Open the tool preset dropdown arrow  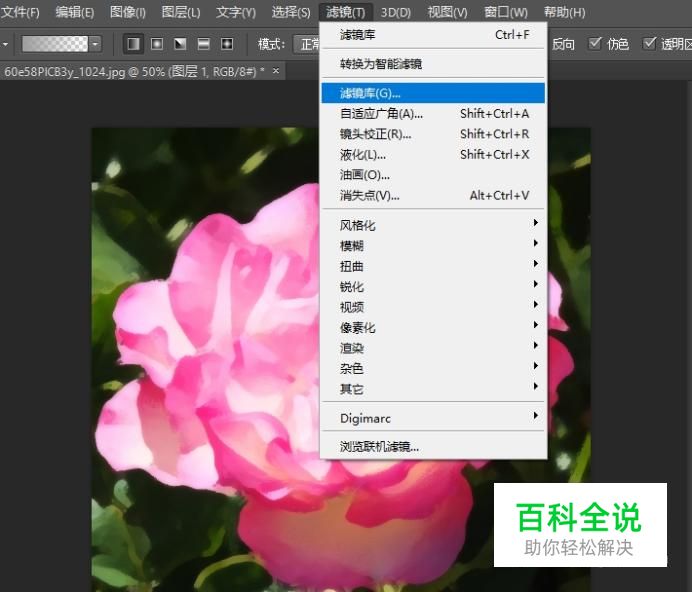point(5,44)
